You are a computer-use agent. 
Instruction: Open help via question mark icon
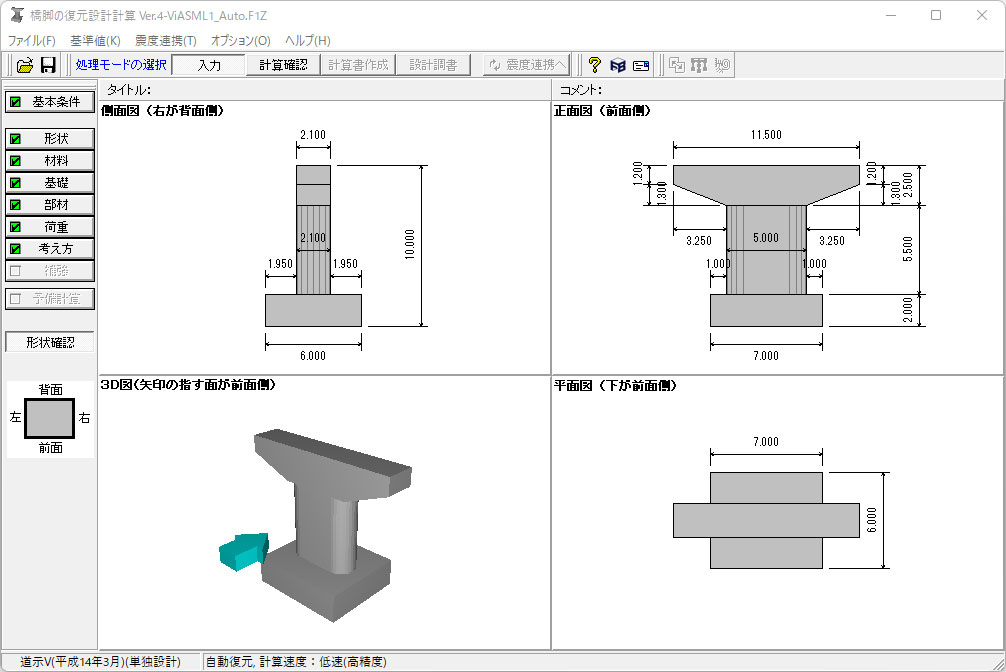[594, 65]
